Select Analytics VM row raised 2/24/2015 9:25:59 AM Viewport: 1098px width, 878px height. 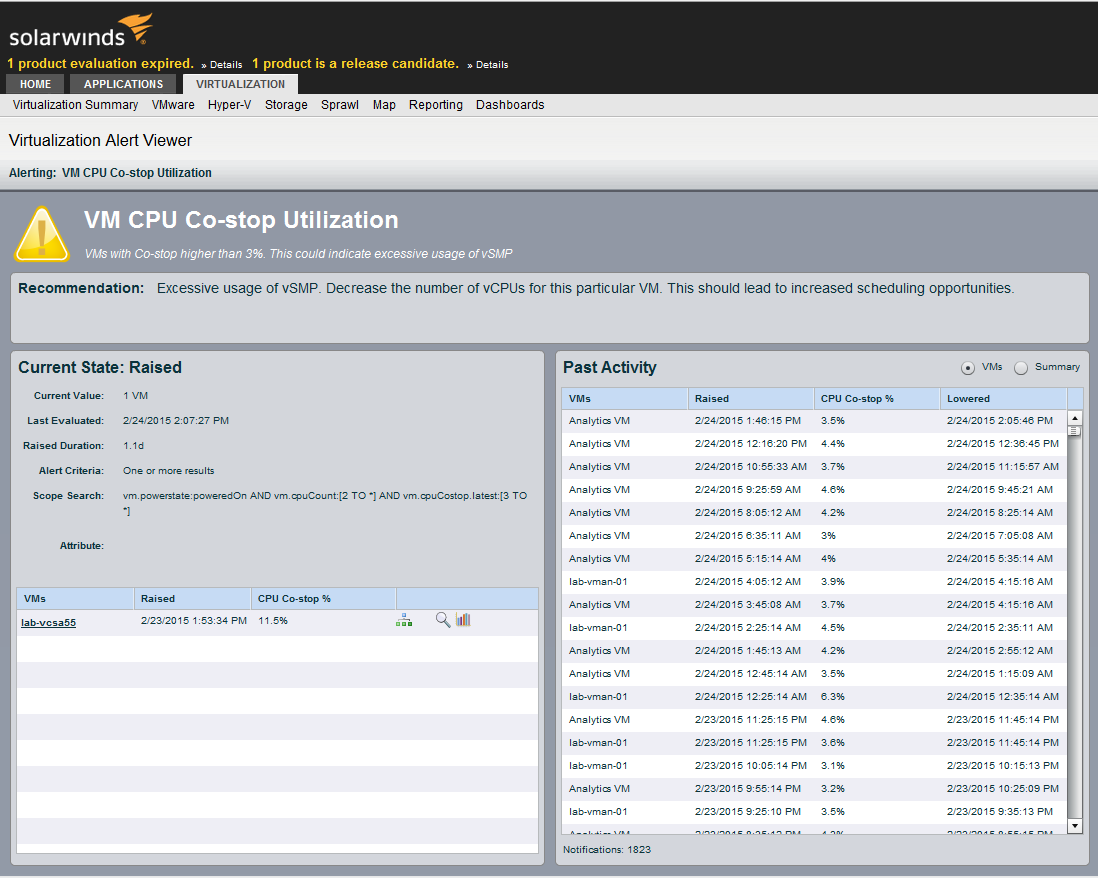click(814, 490)
